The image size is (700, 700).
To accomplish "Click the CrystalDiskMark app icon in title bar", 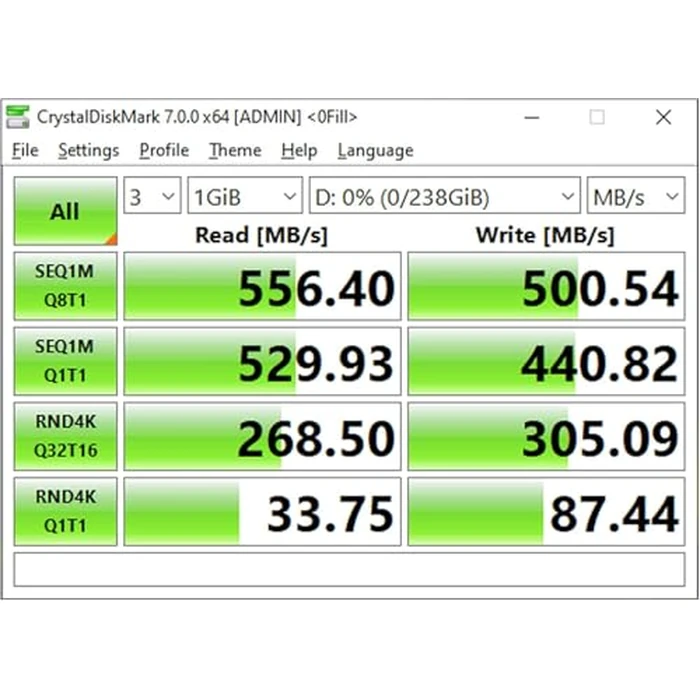I will (x=18, y=117).
